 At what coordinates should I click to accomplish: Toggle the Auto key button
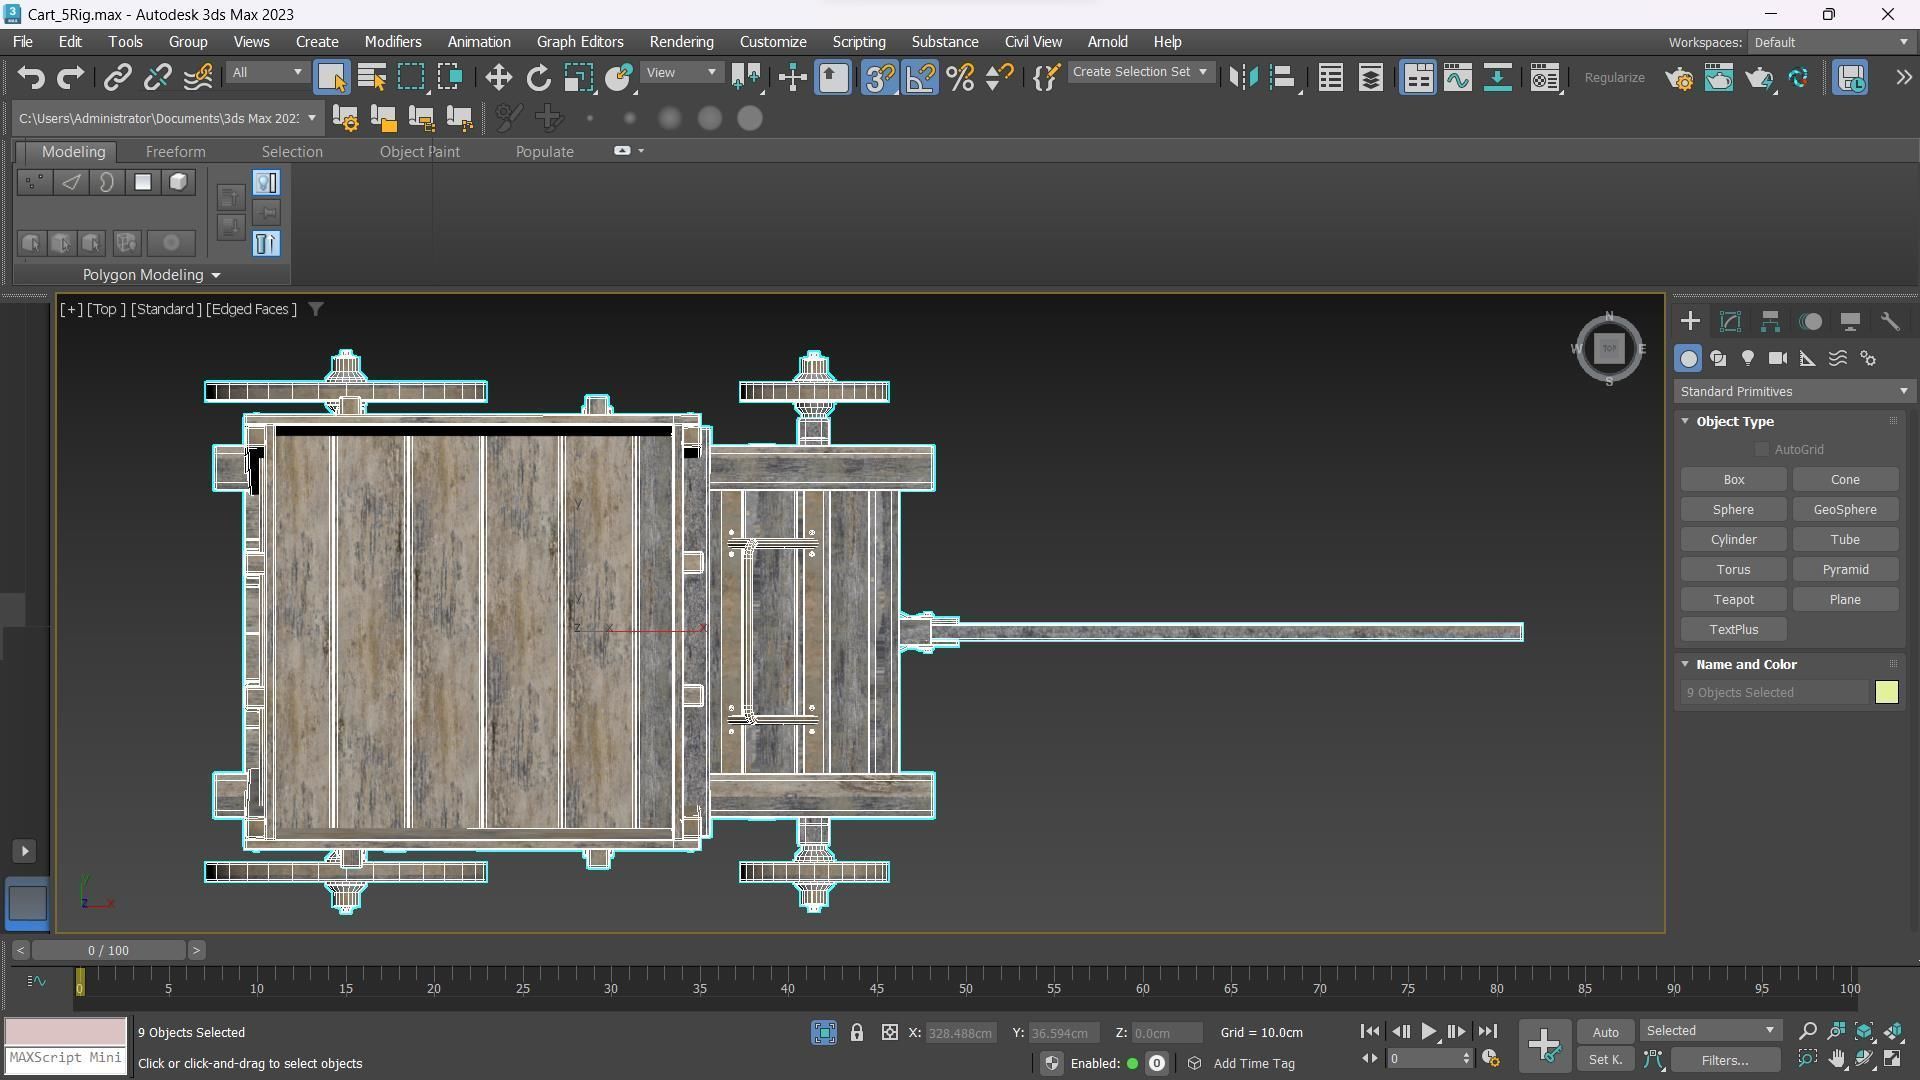click(1605, 1032)
